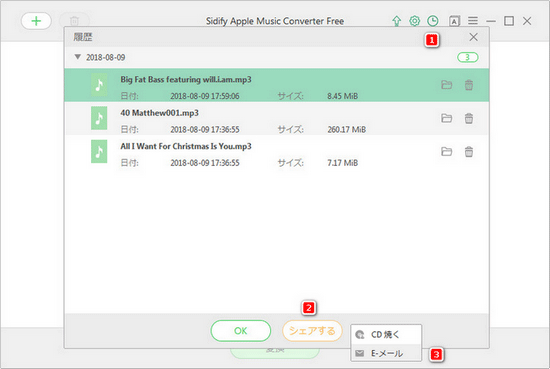Open the conversion history clock icon
Viewport: 550px width, 369px height.
pos(433,21)
